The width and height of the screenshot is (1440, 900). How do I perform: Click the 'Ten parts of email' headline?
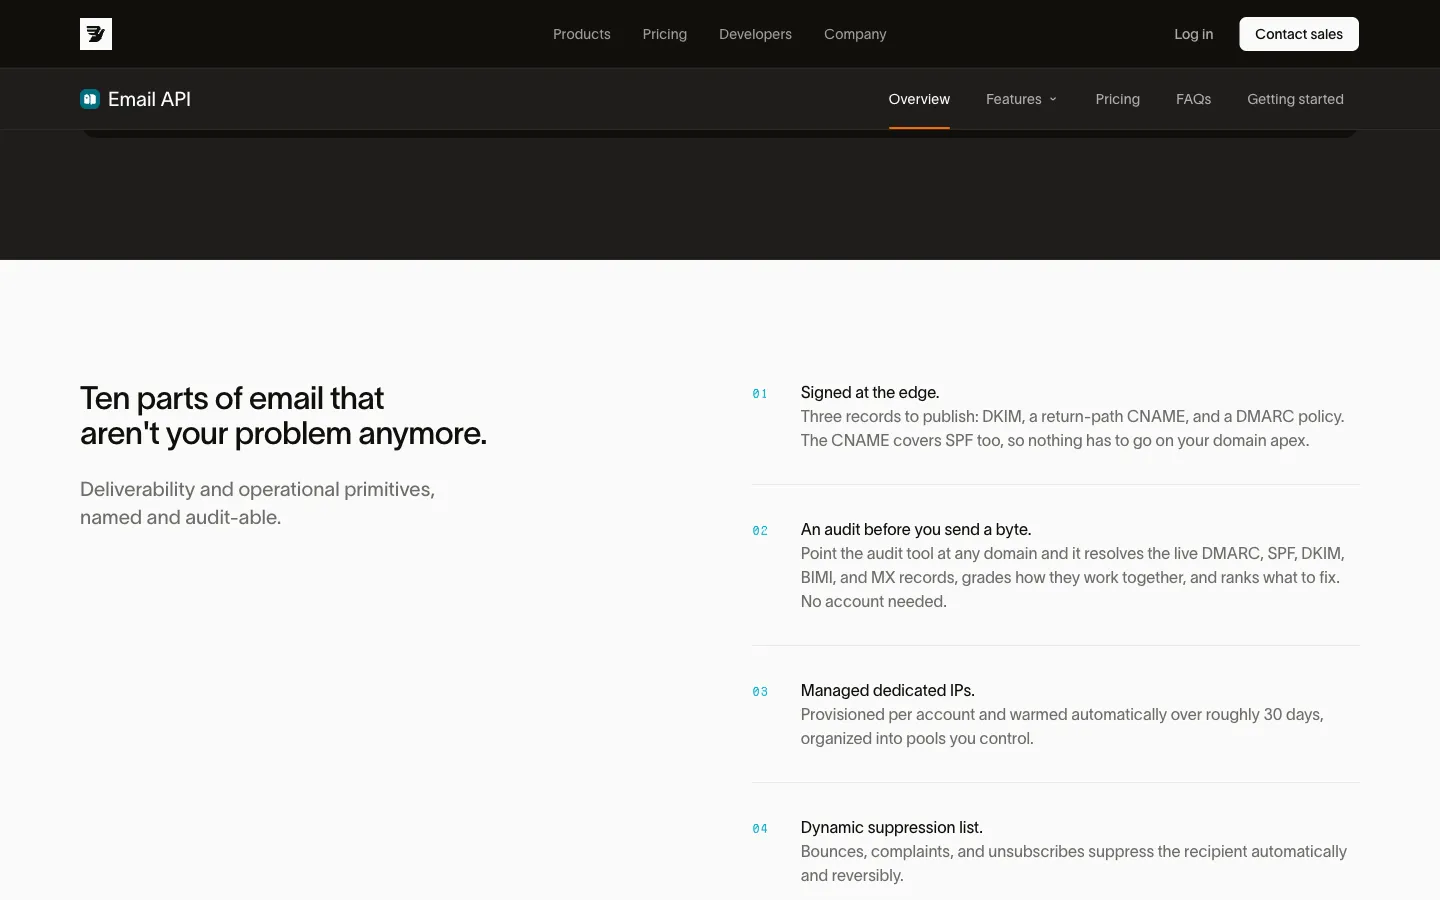284,416
